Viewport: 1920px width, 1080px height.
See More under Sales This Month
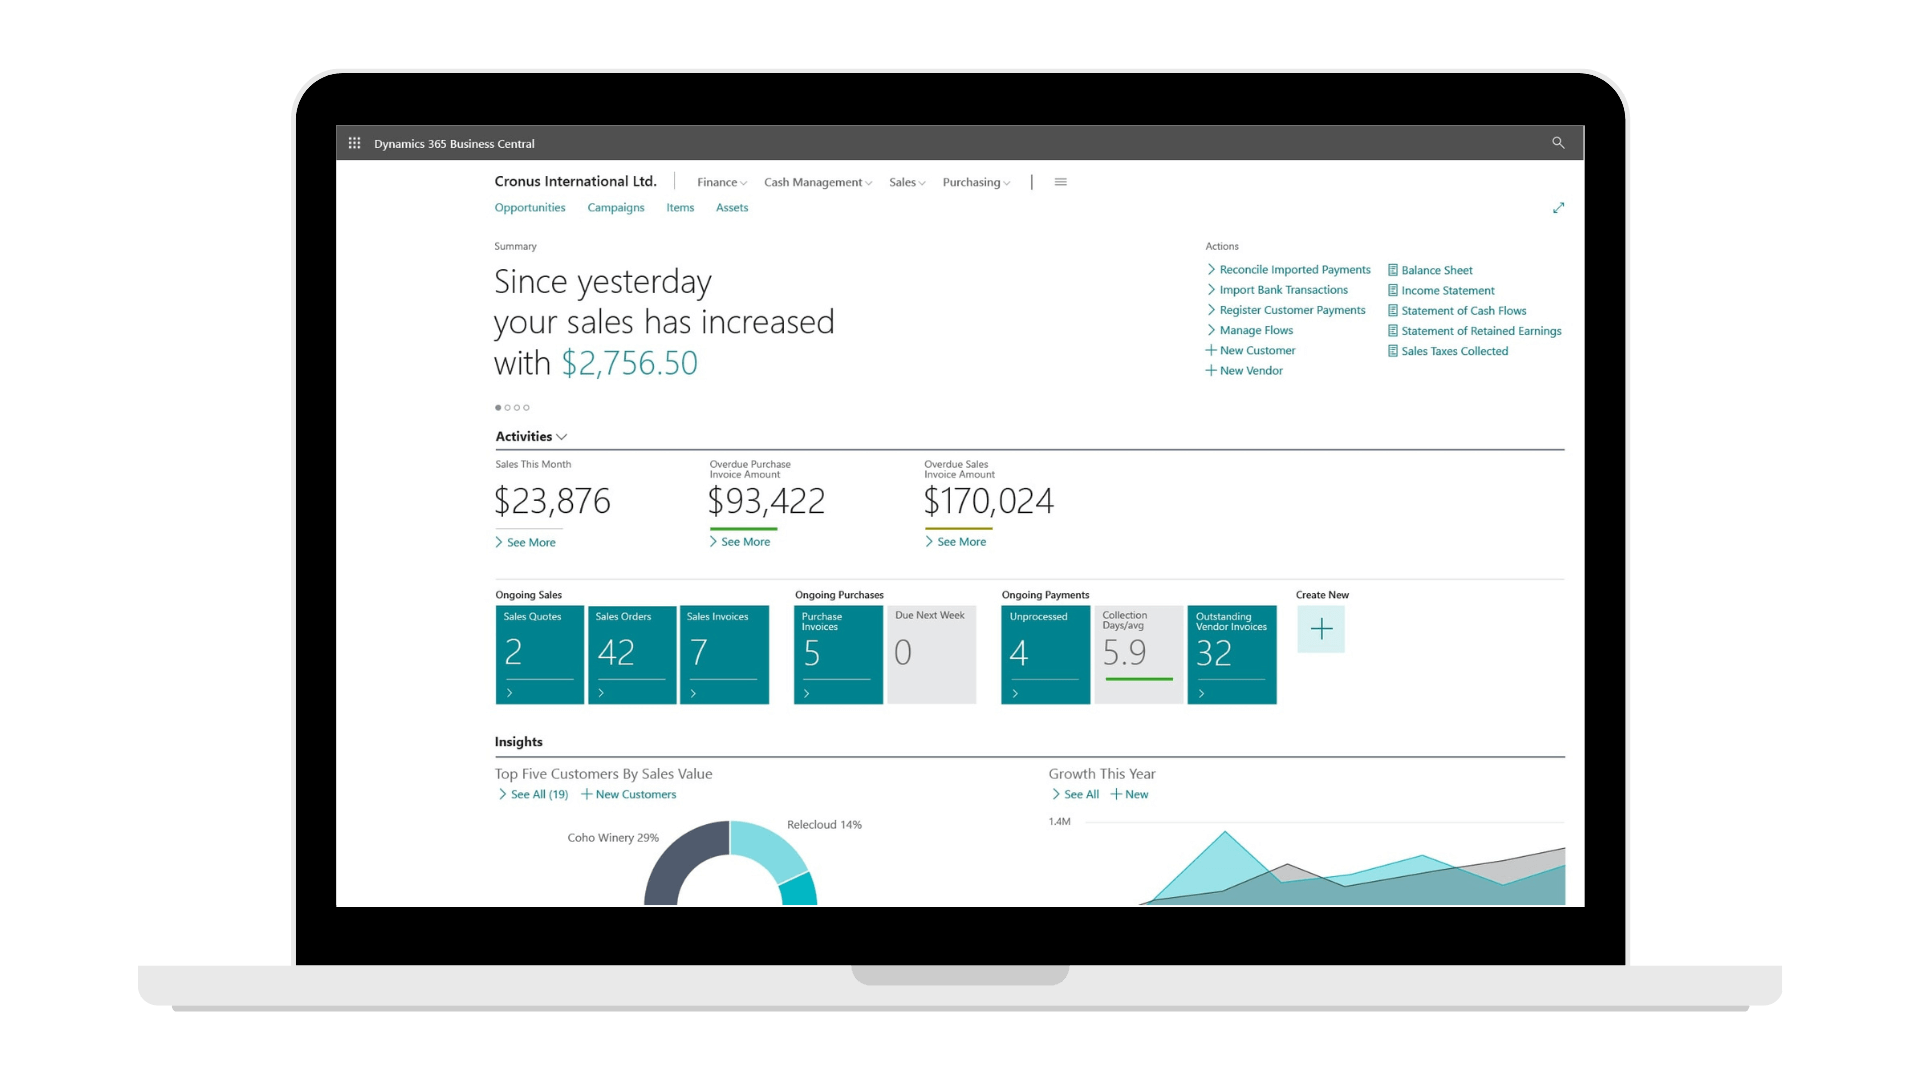coord(525,543)
